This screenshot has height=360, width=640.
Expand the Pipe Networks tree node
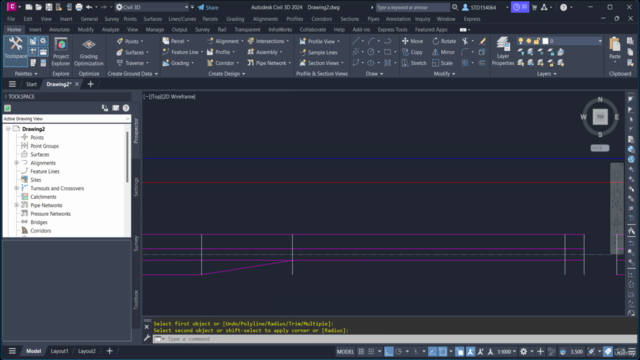point(16,205)
